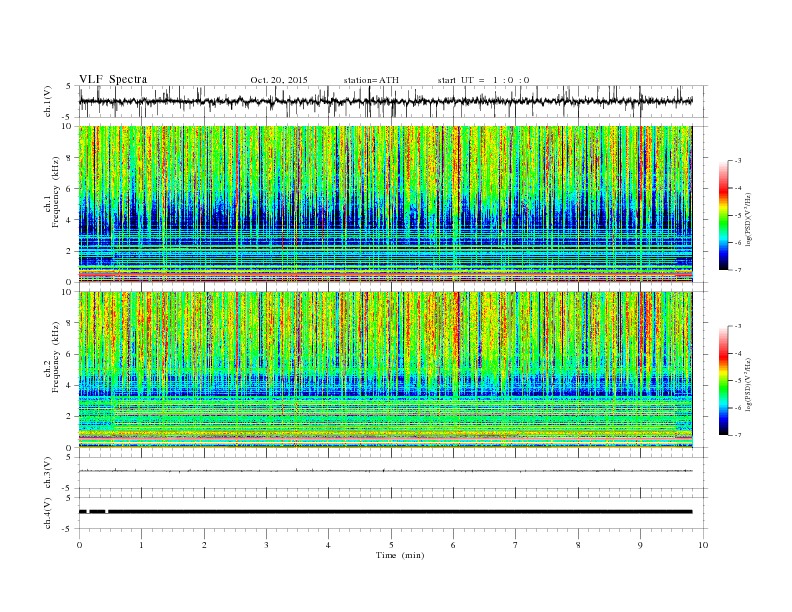Click the "ch.3(V)" axis label
Image resolution: width=792 pixels, height=612 pixels.
pos(48,473)
